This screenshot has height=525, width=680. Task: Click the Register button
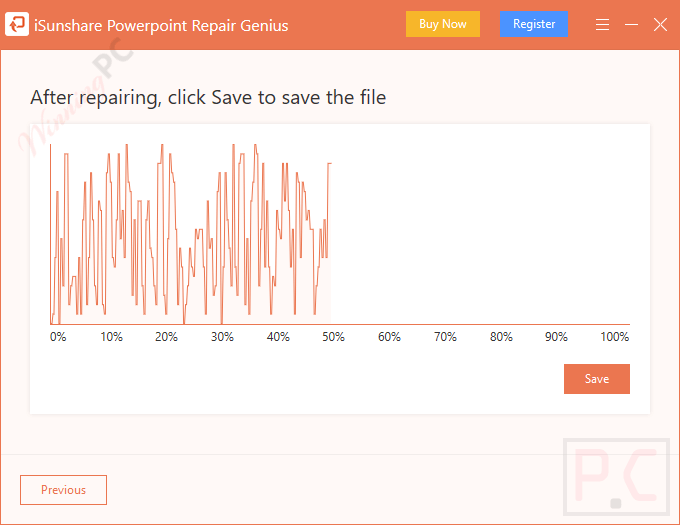[534, 24]
